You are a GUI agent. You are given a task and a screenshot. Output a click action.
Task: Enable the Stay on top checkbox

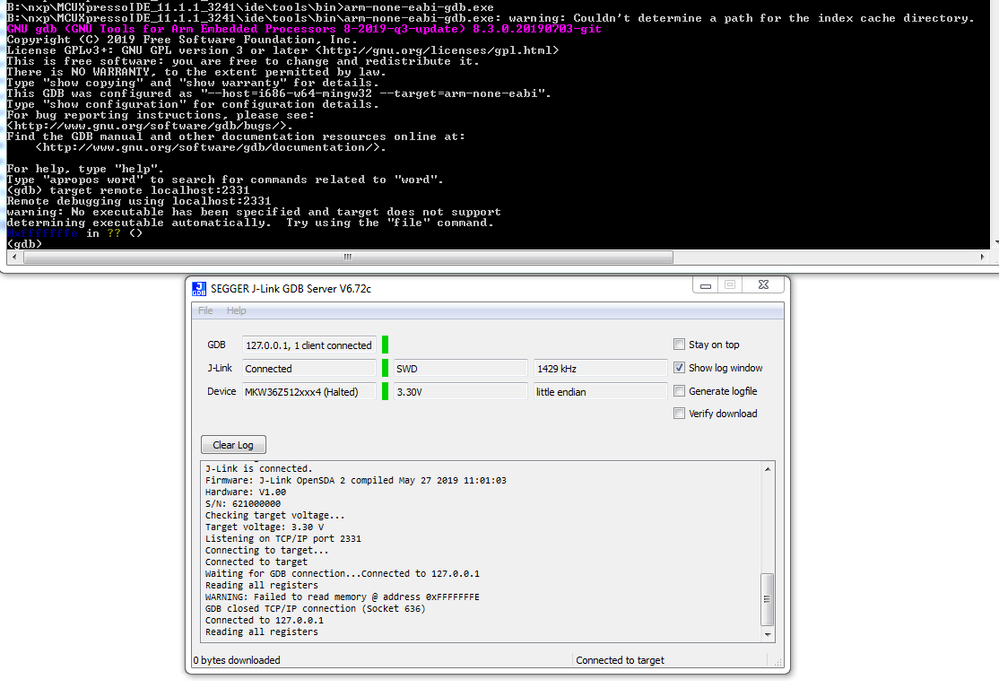[x=679, y=345]
